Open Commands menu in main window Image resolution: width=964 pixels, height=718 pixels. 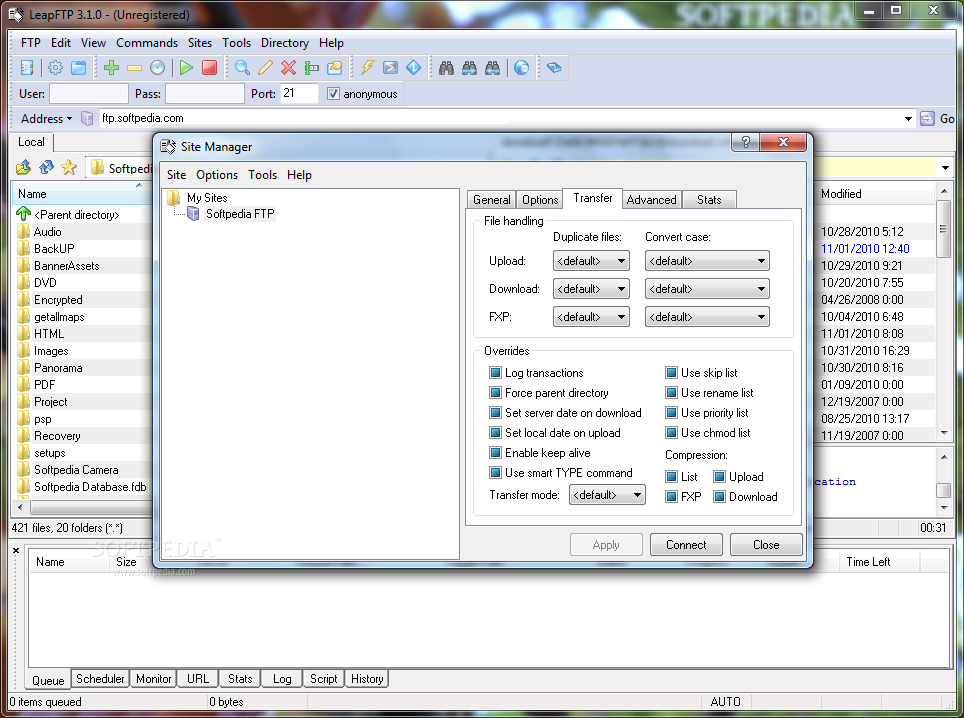click(147, 43)
